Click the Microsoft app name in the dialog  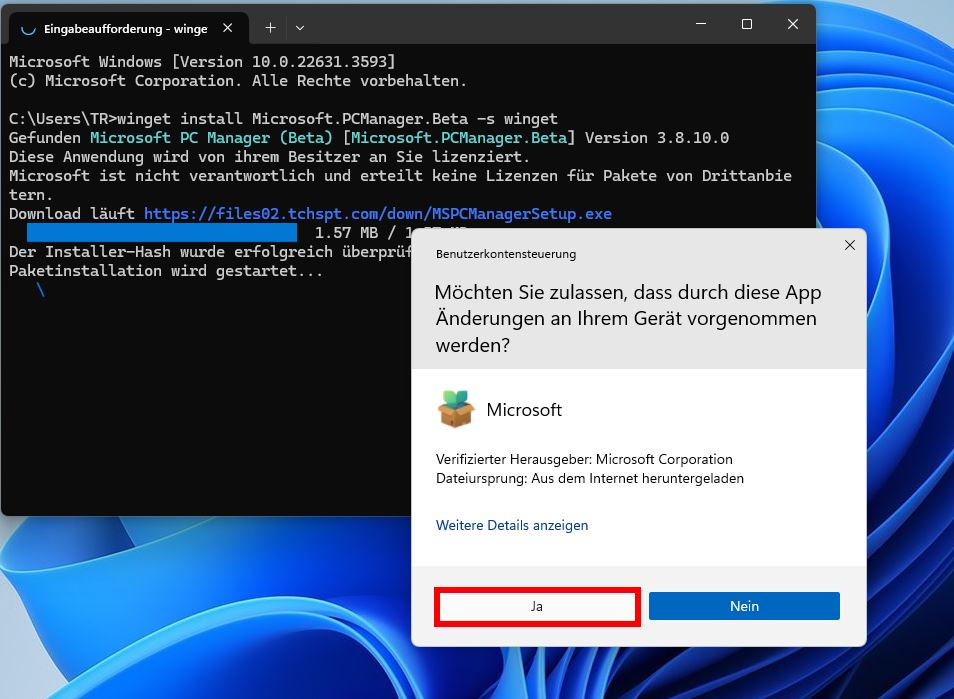523,409
